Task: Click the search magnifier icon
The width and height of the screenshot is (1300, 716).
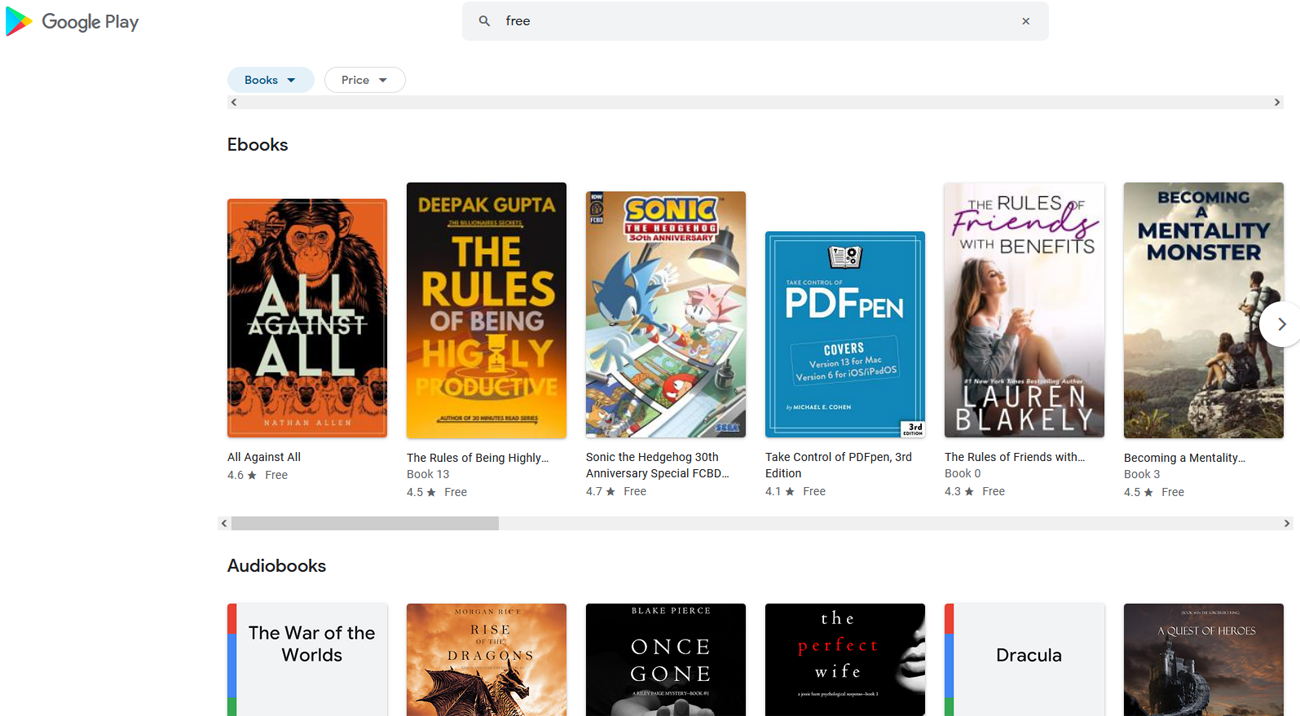Action: click(x=483, y=21)
